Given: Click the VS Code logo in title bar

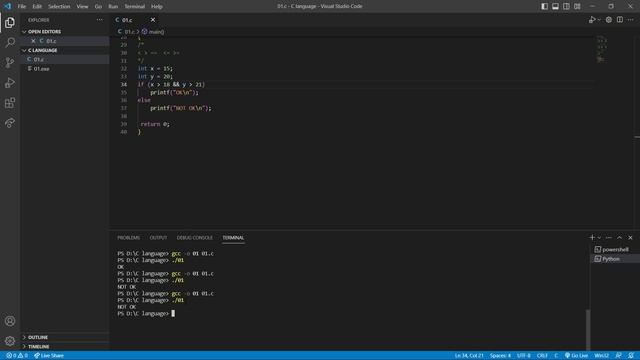Looking at the screenshot, I should coord(8,6).
